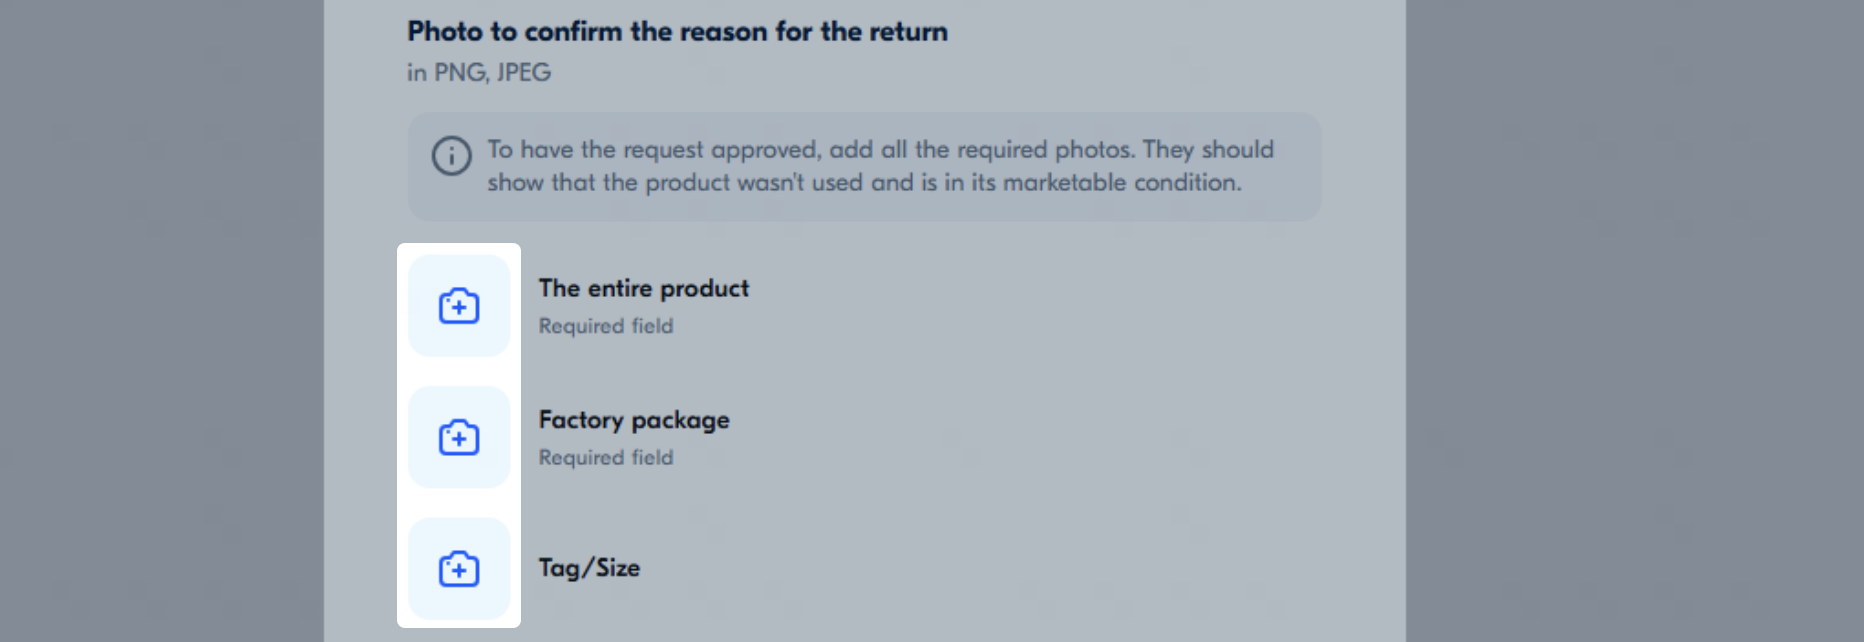This screenshot has height=642, width=1864.
Task: Click the in PNG, JPEG subtitle text
Action: coord(477,72)
